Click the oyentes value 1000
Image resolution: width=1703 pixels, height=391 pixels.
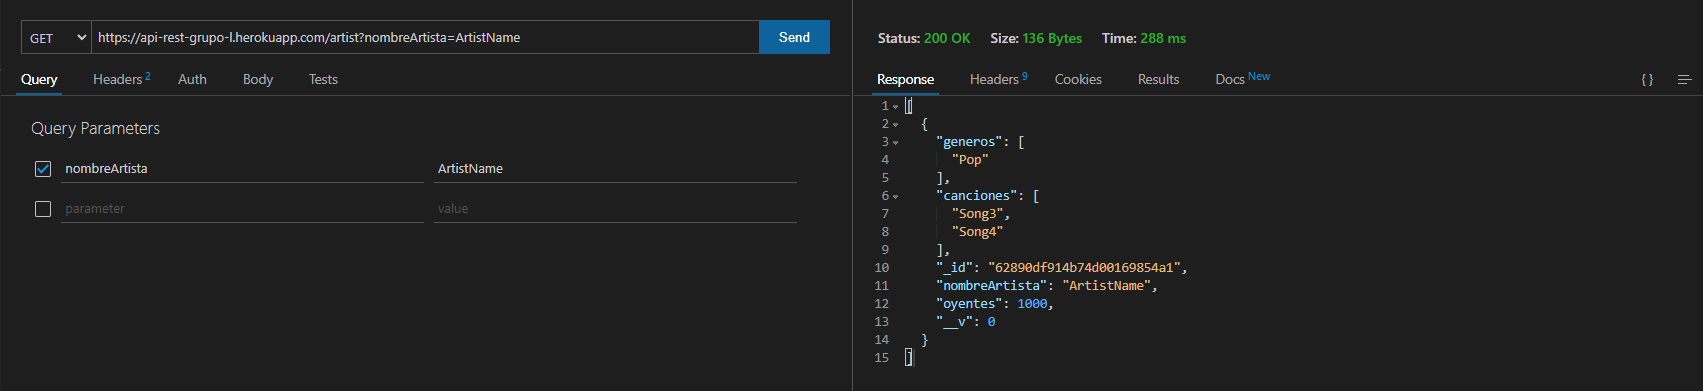tap(1032, 303)
